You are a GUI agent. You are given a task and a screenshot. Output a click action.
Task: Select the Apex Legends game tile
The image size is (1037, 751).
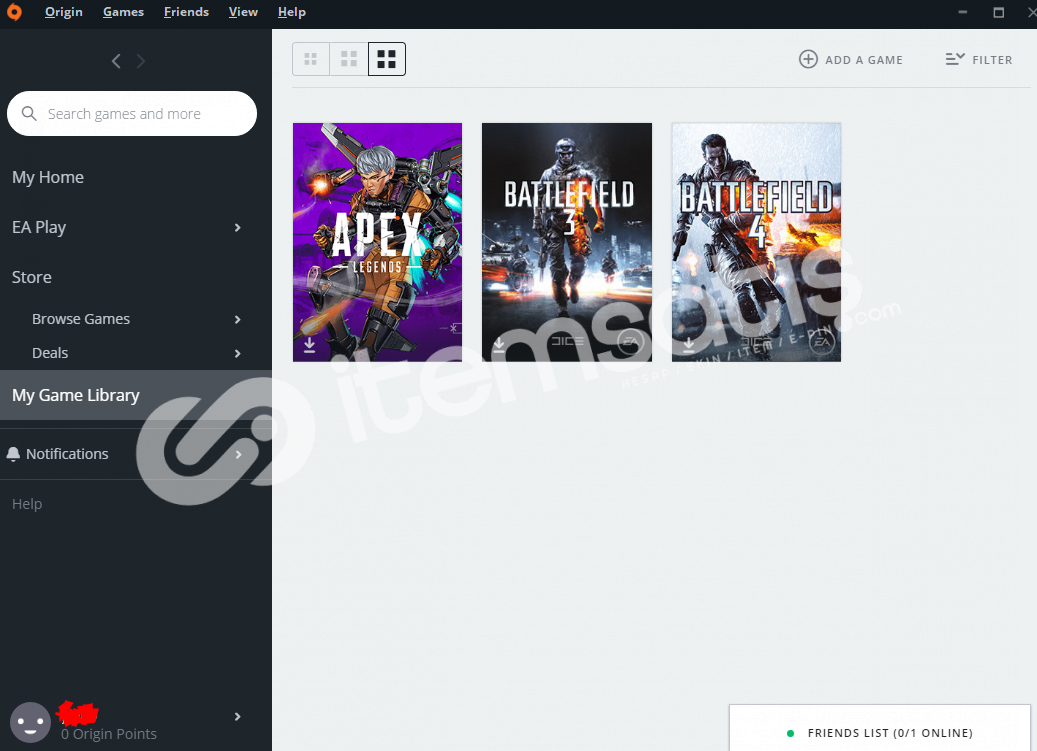[x=378, y=242]
